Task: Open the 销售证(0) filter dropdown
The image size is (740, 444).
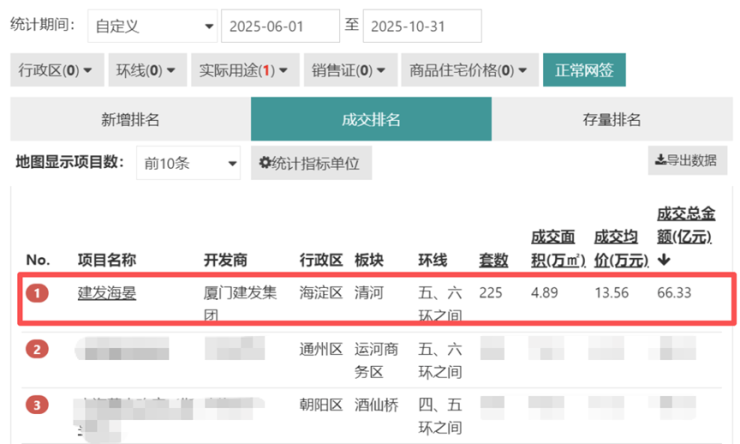Action: [348, 70]
